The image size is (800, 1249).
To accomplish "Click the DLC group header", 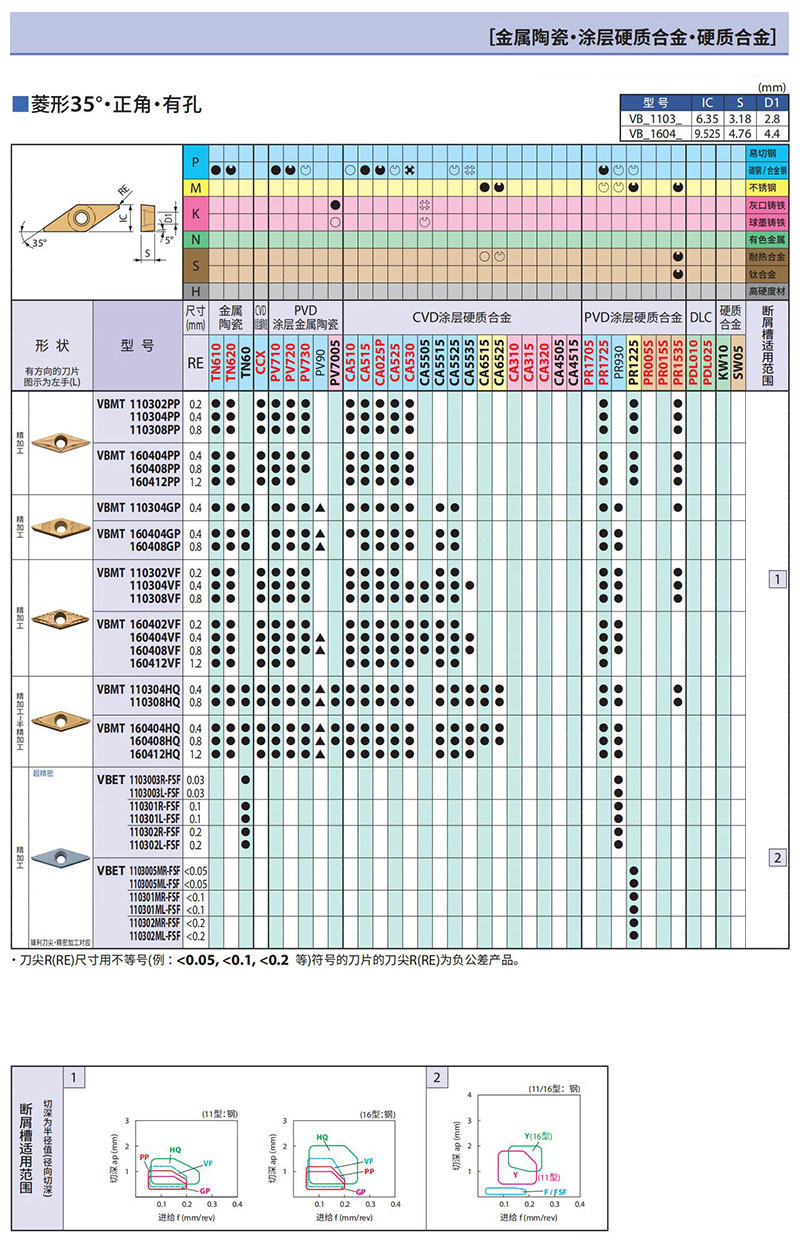I will pos(700,317).
